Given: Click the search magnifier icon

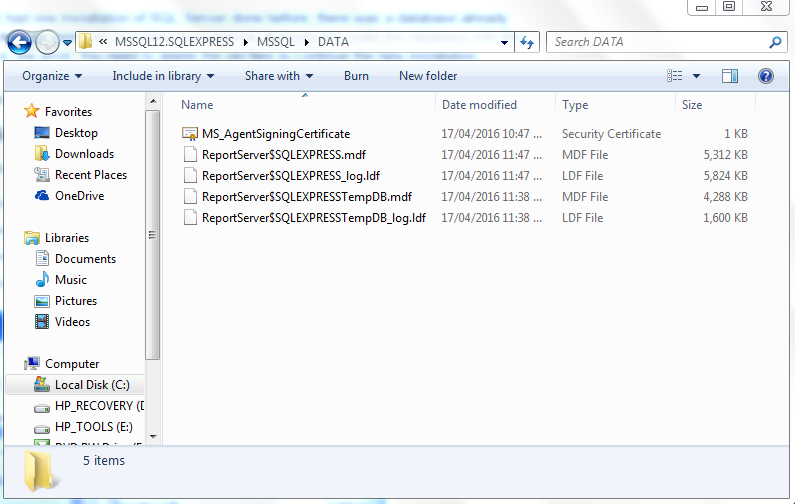Looking at the screenshot, I should (775, 42).
